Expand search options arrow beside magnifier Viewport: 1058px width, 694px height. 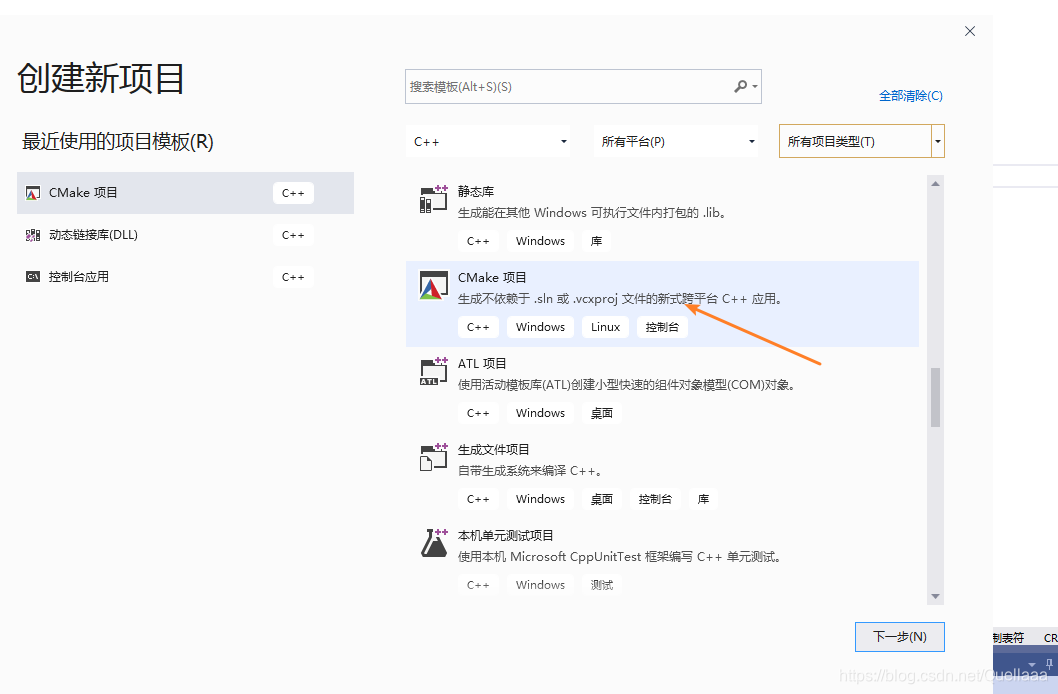[x=755, y=86]
